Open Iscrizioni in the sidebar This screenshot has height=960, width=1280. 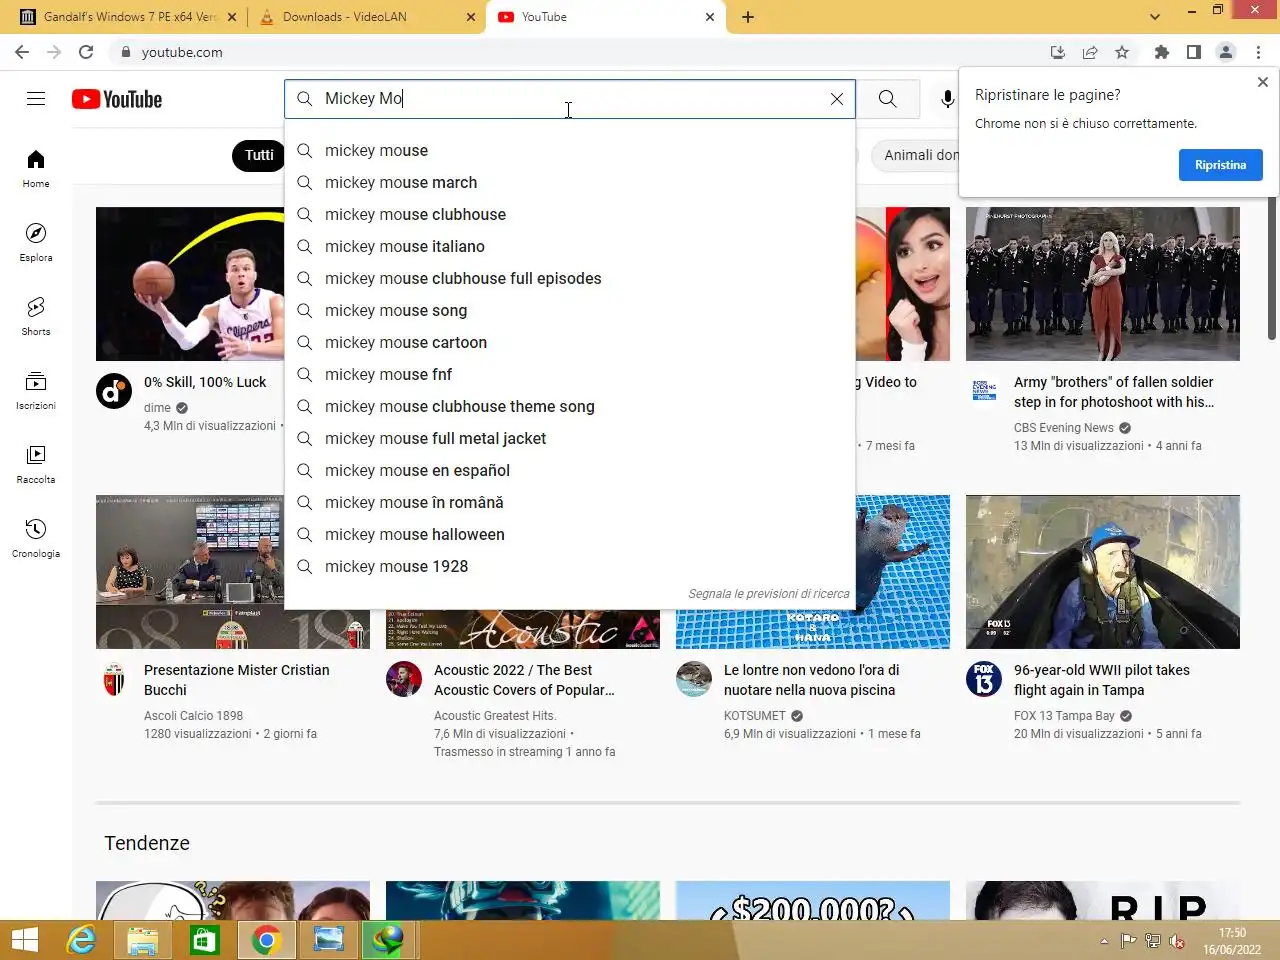coord(36,391)
